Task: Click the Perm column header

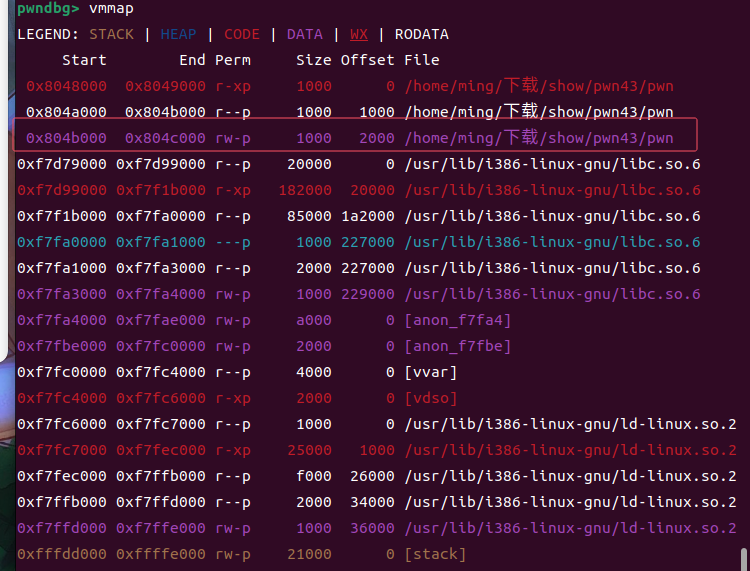Action: click(233, 60)
